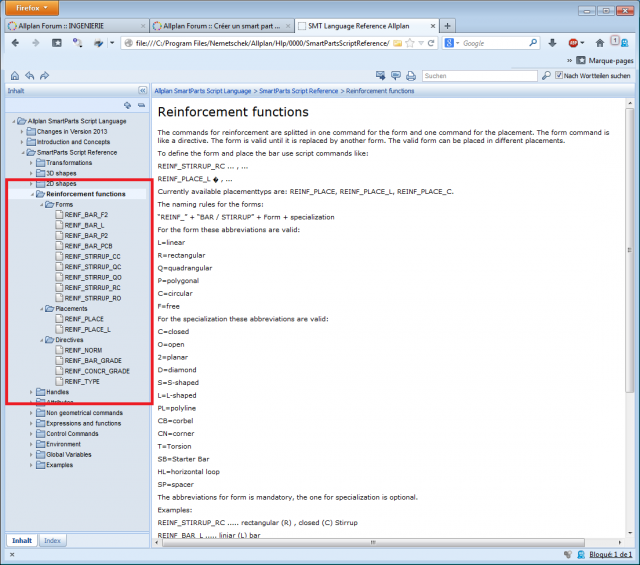This screenshot has height=565, width=640.
Task: Open the Adblock Plus dropdown arrow
Action: coord(582,43)
